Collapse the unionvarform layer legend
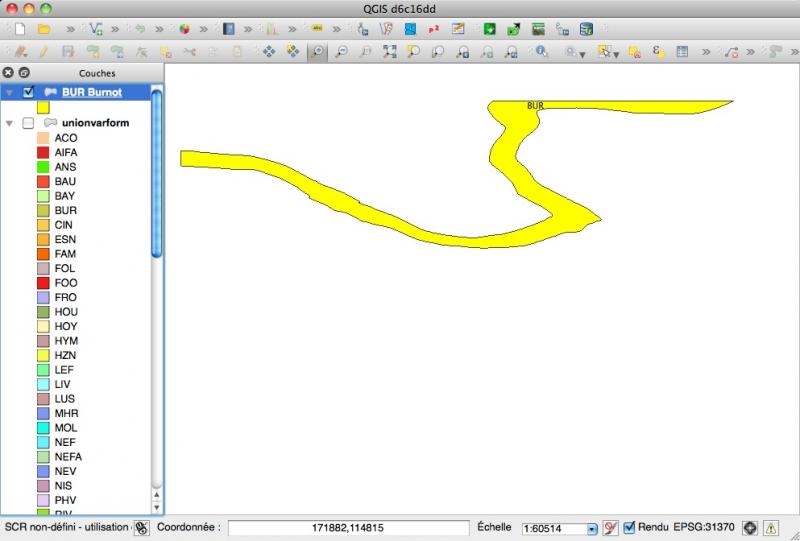This screenshot has width=800, height=541. [x=10, y=123]
